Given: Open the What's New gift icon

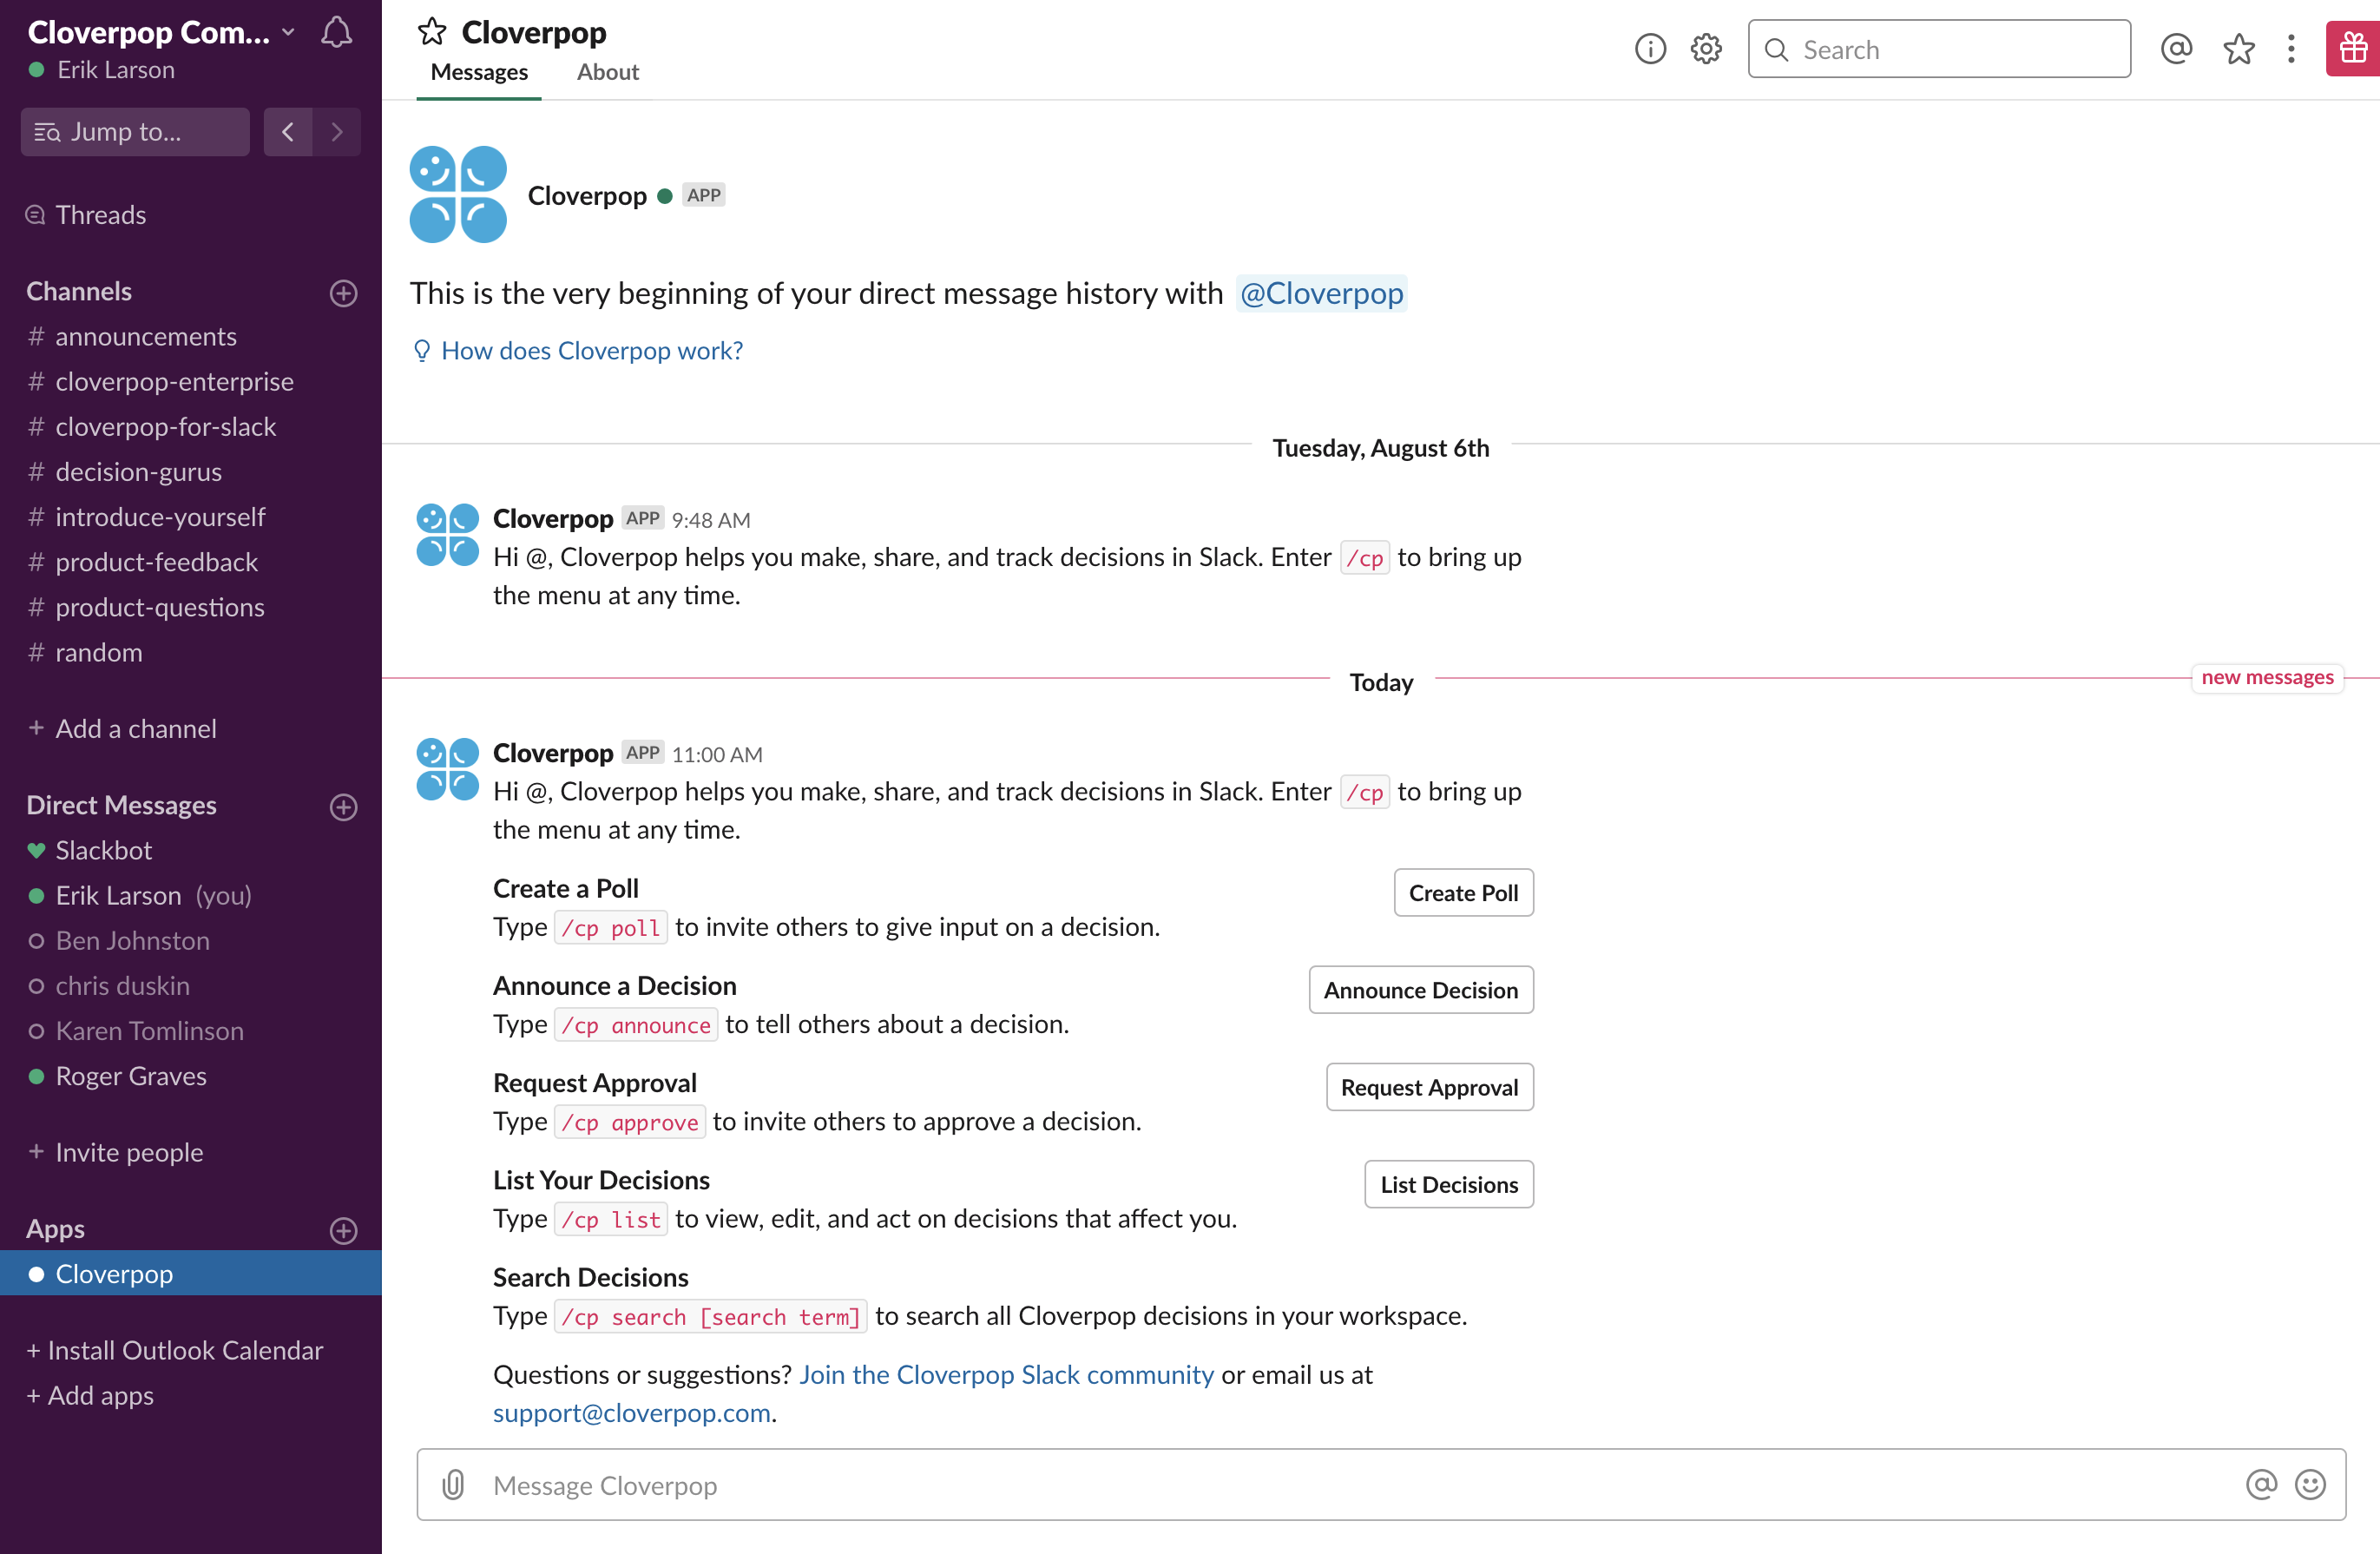Looking at the screenshot, I should [x=2353, y=48].
